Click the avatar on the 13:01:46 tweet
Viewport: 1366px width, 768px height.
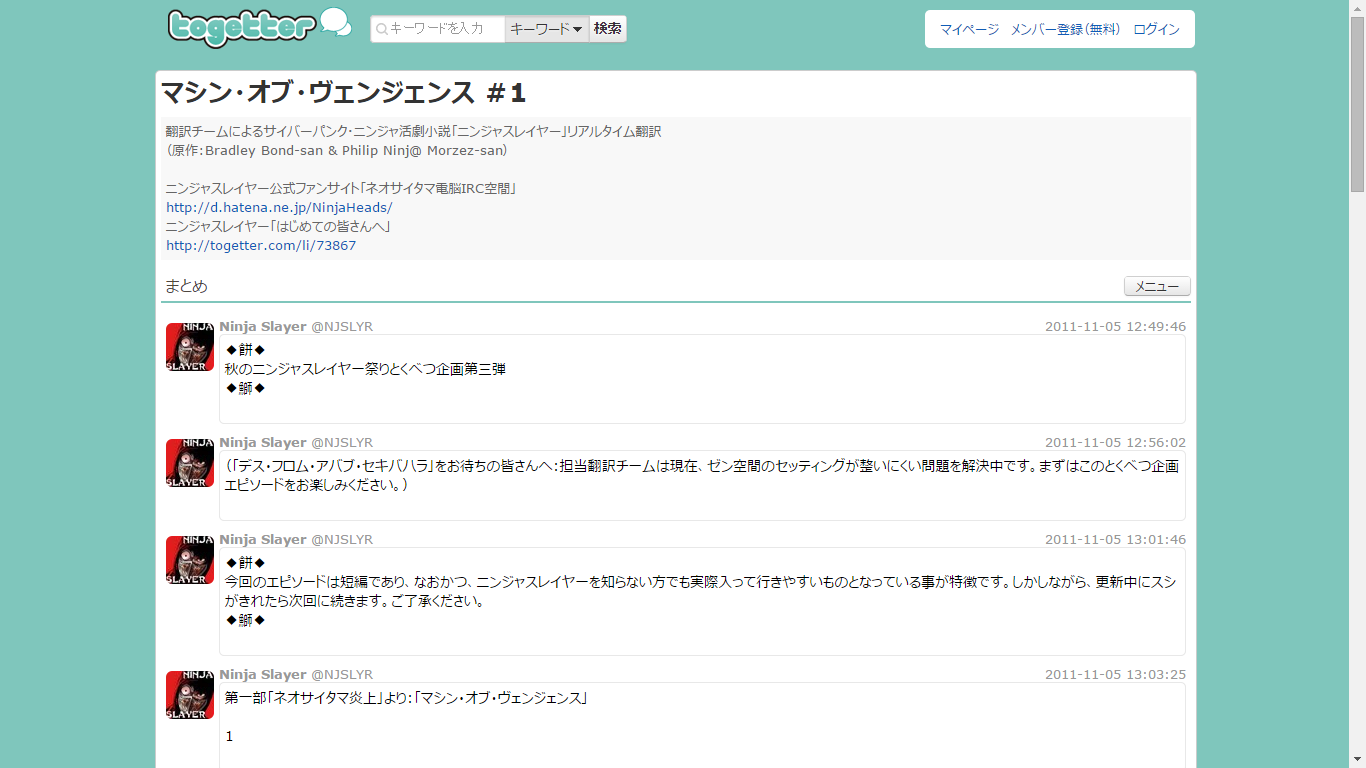(x=189, y=559)
